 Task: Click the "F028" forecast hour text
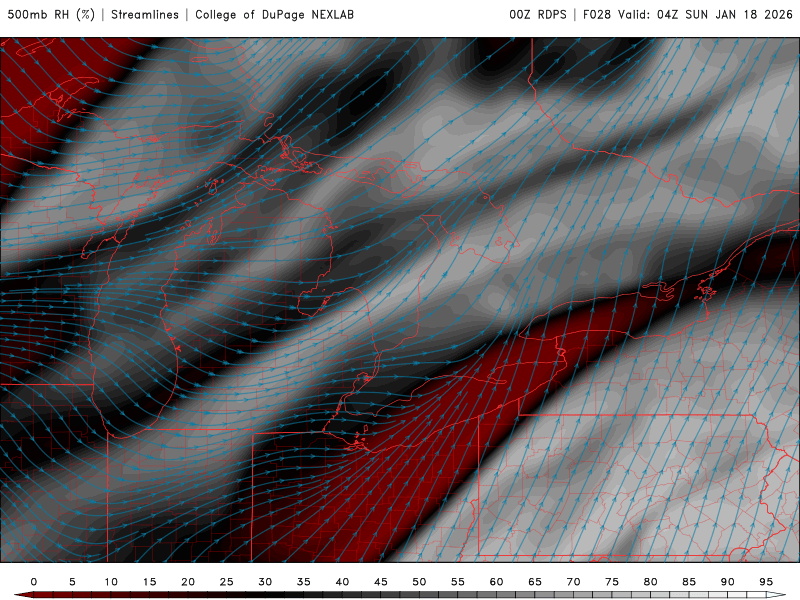[x=597, y=15]
